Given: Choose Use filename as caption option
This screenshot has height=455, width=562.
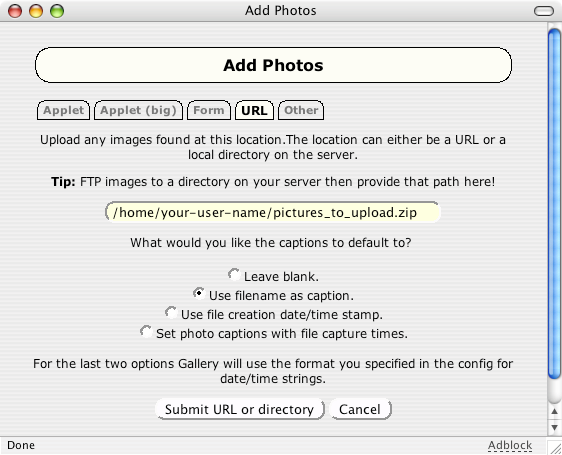Looking at the screenshot, I should click(199, 294).
